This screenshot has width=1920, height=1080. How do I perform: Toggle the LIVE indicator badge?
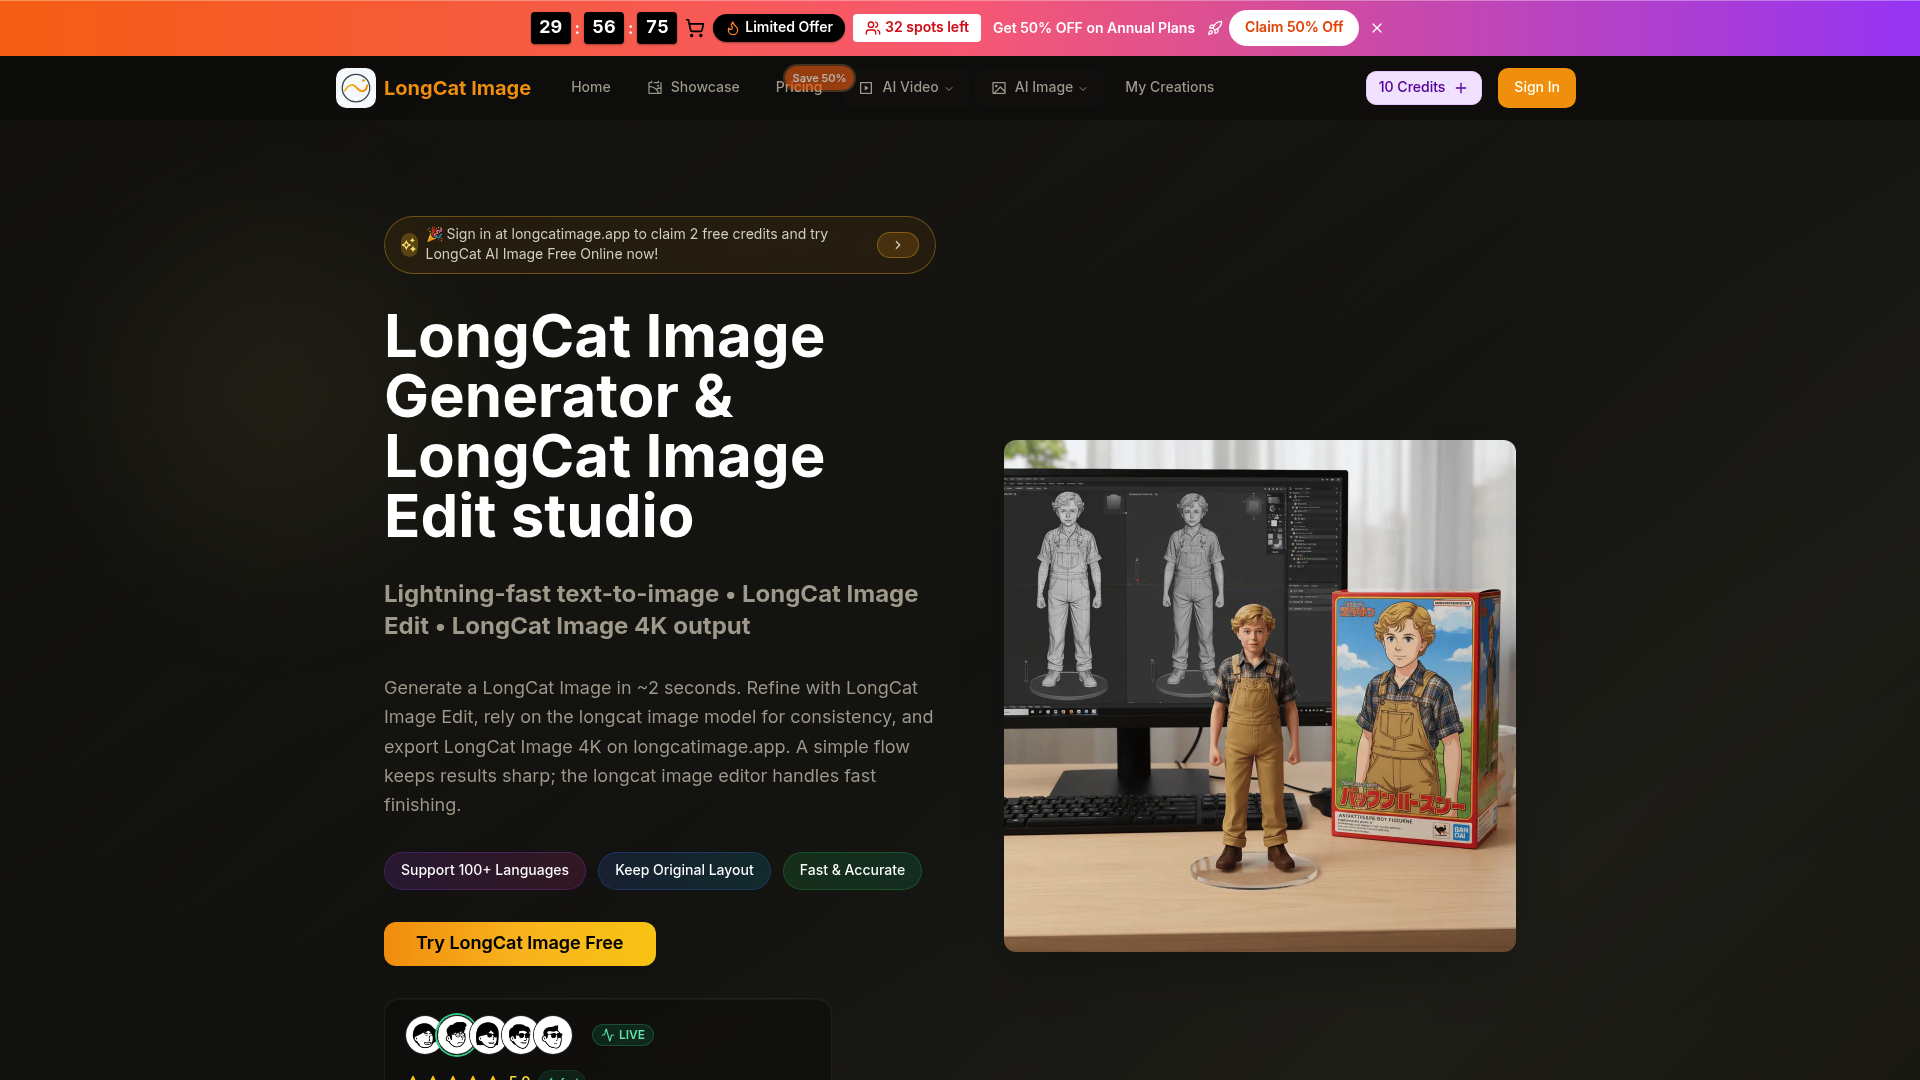(622, 1035)
